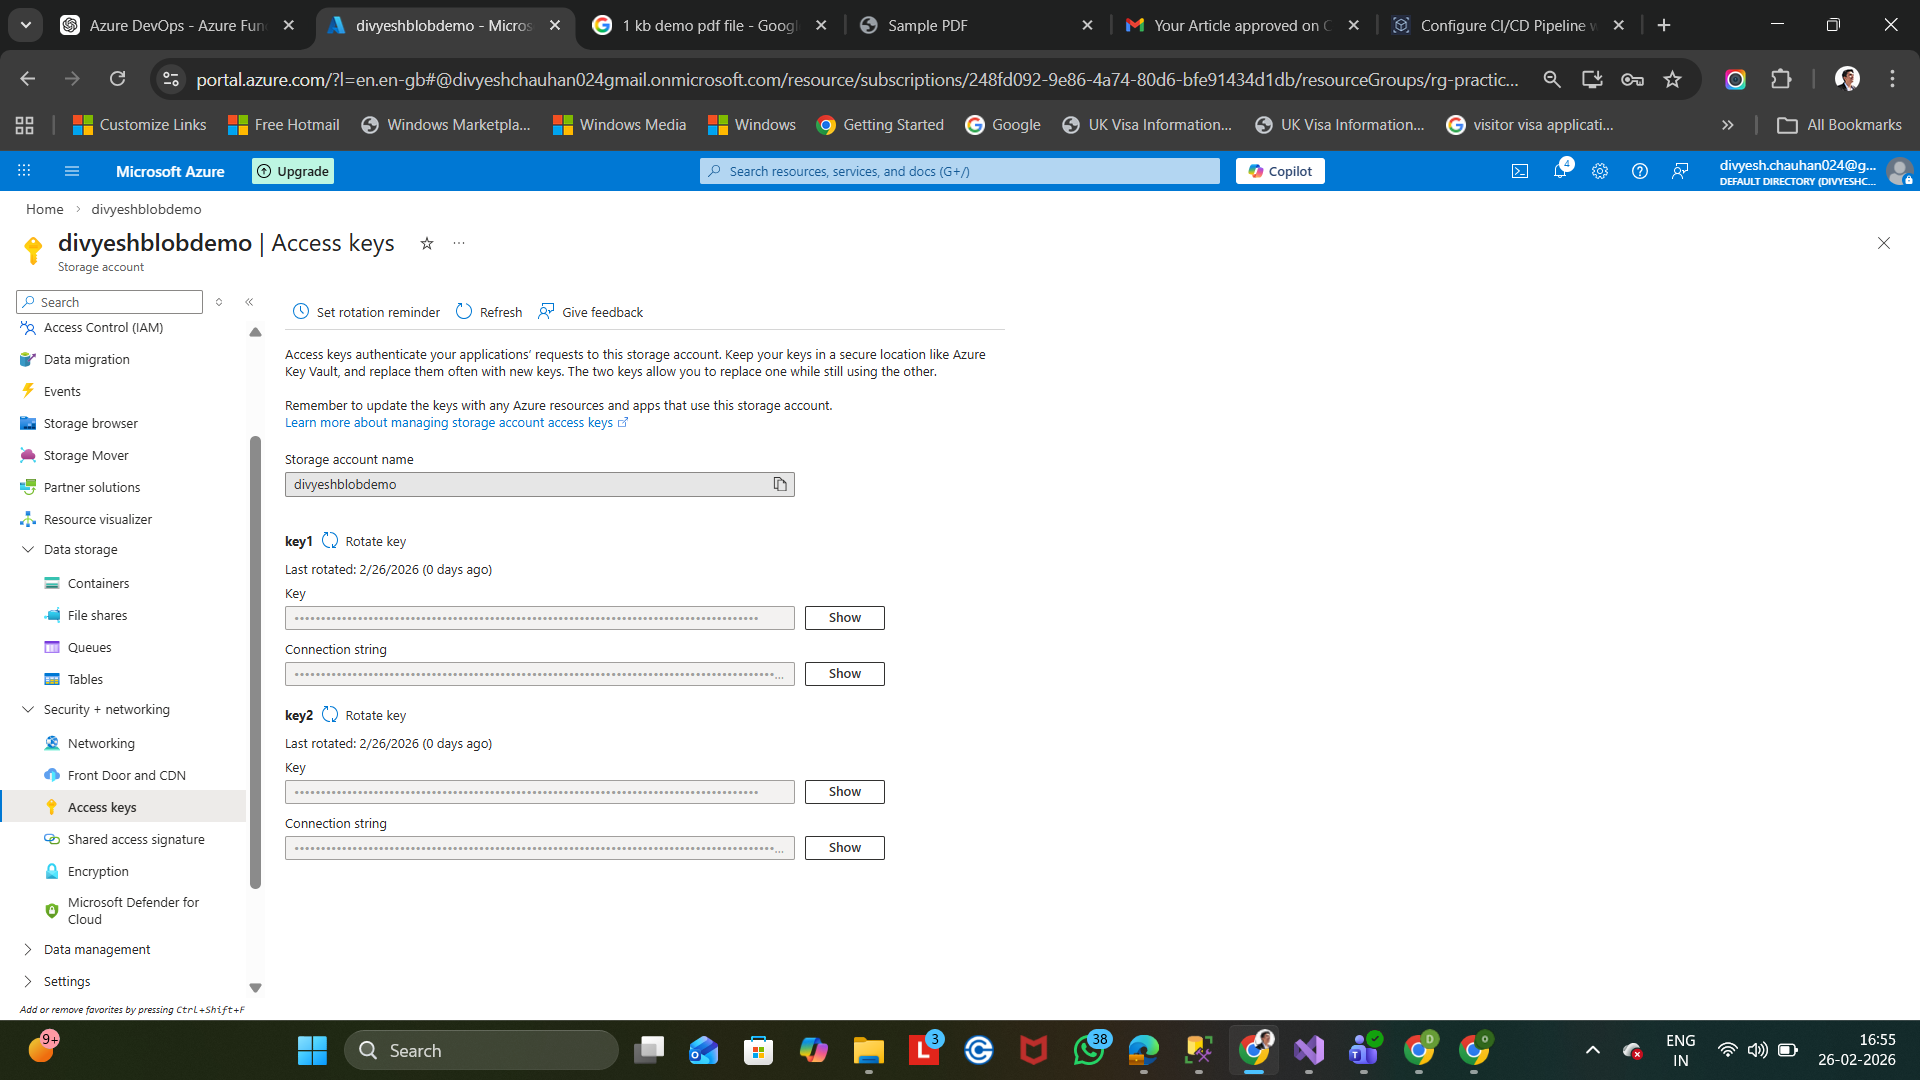This screenshot has width=1920, height=1080.
Task: Collapse the Security + networking section
Action: click(x=28, y=709)
